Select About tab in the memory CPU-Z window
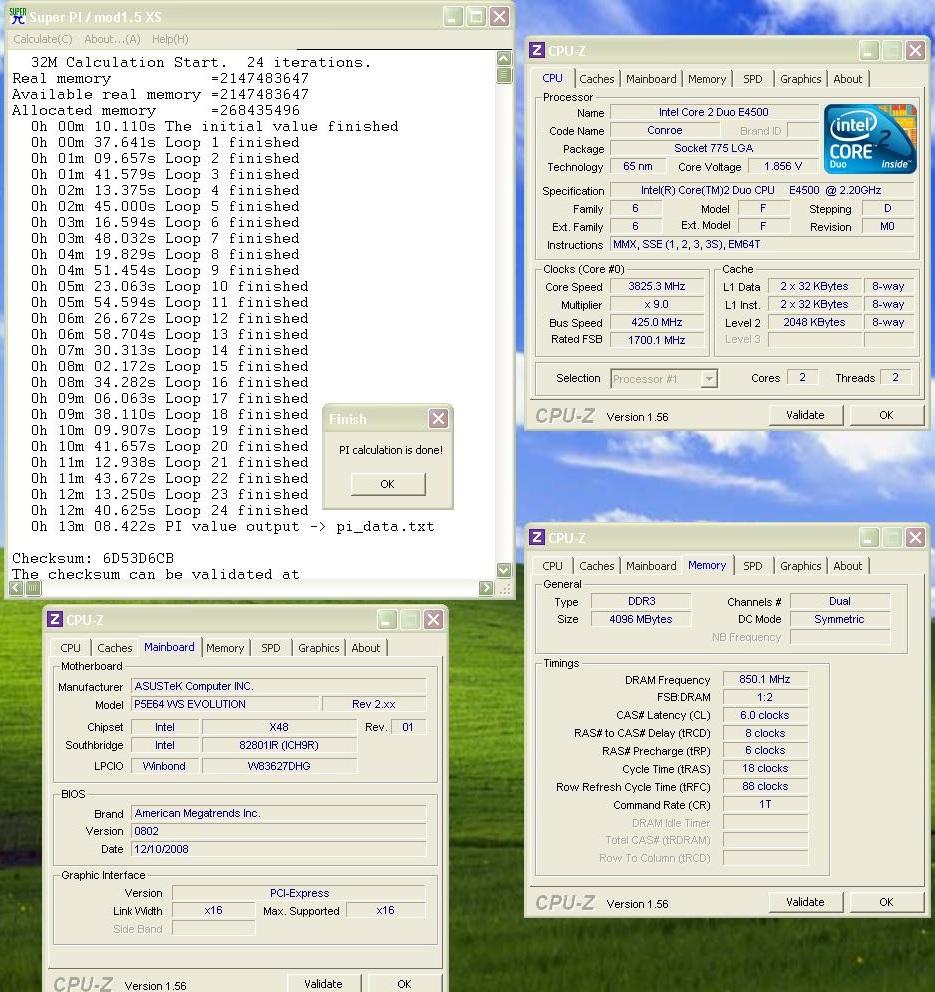935x992 pixels. [847, 566]
